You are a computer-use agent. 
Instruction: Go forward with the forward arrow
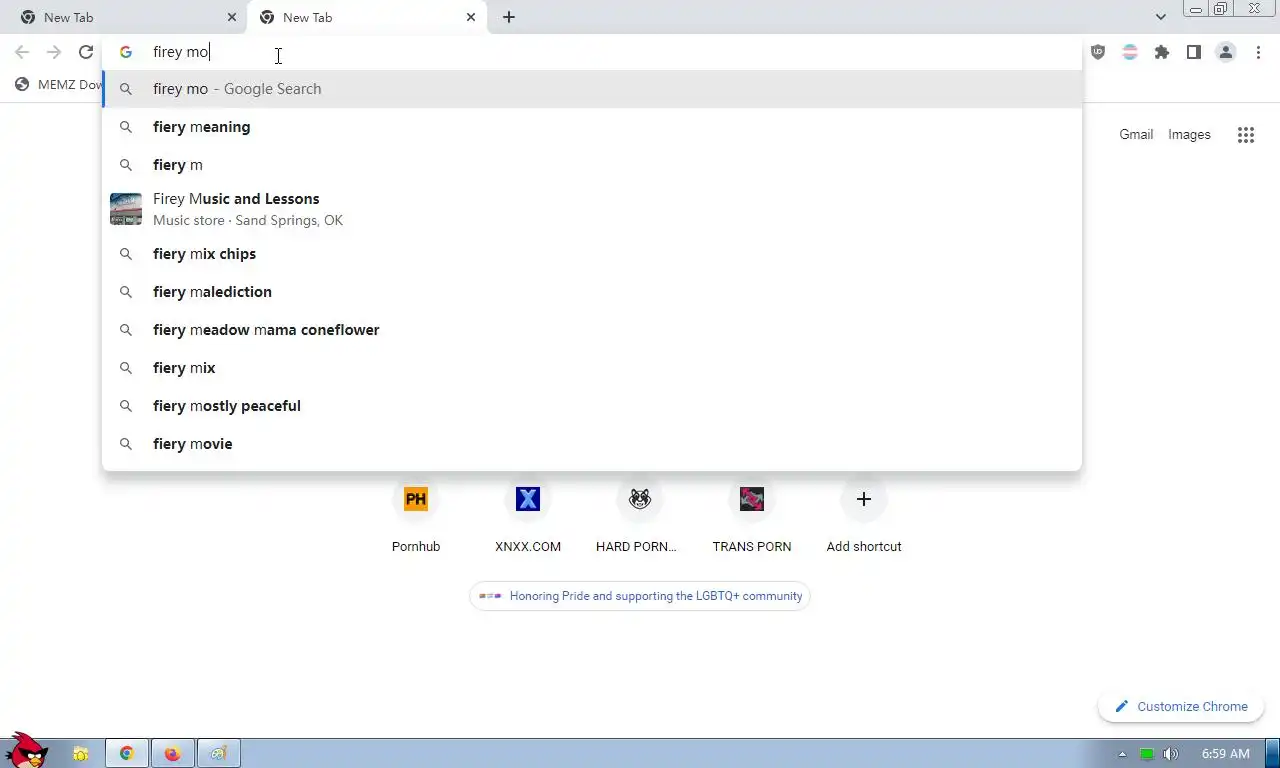tap(54, 52)
